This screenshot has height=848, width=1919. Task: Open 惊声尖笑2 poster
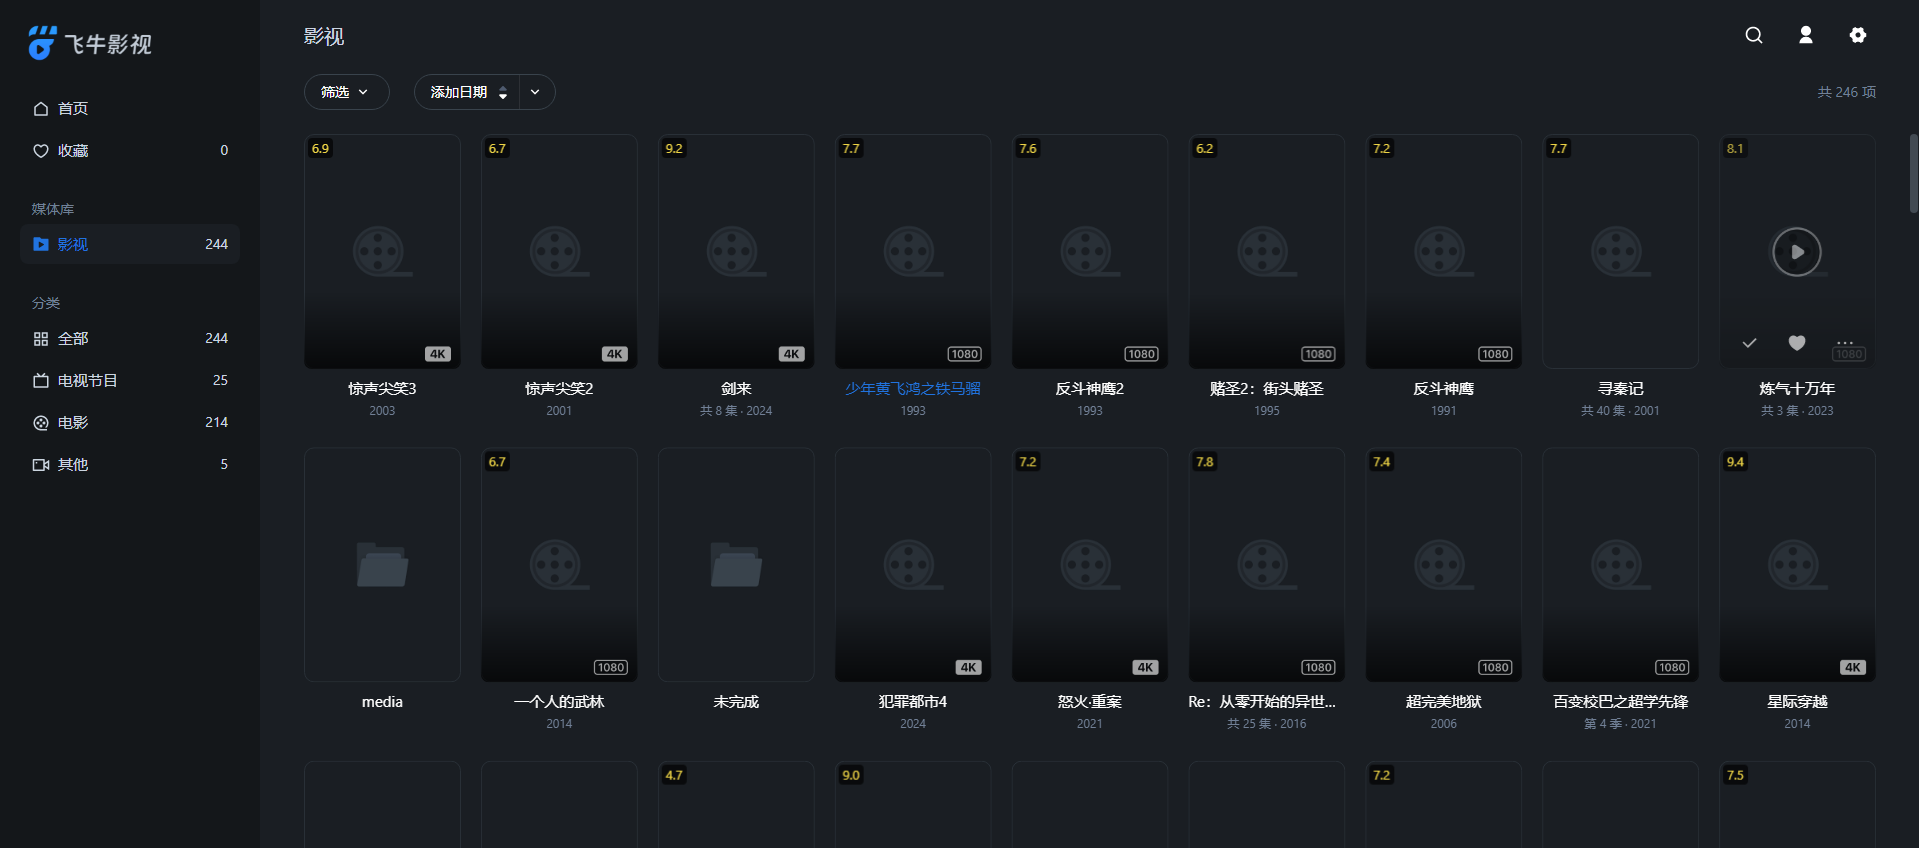pos(559,252)
